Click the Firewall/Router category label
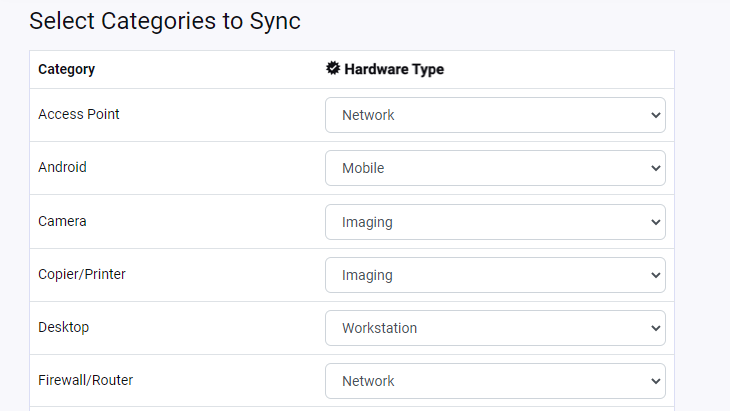730x411 pixels. click(x=85, y=380)
